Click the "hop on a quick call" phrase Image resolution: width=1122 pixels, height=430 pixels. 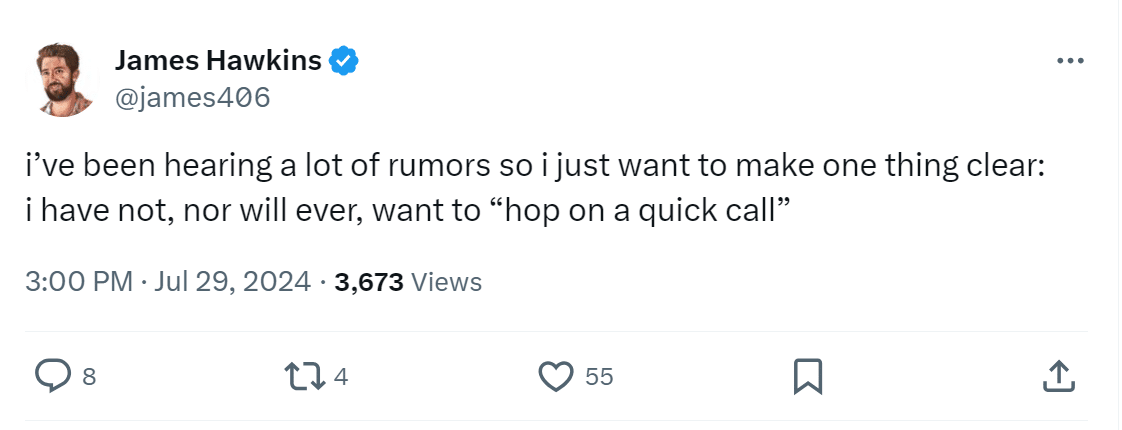tap(638, 214)
